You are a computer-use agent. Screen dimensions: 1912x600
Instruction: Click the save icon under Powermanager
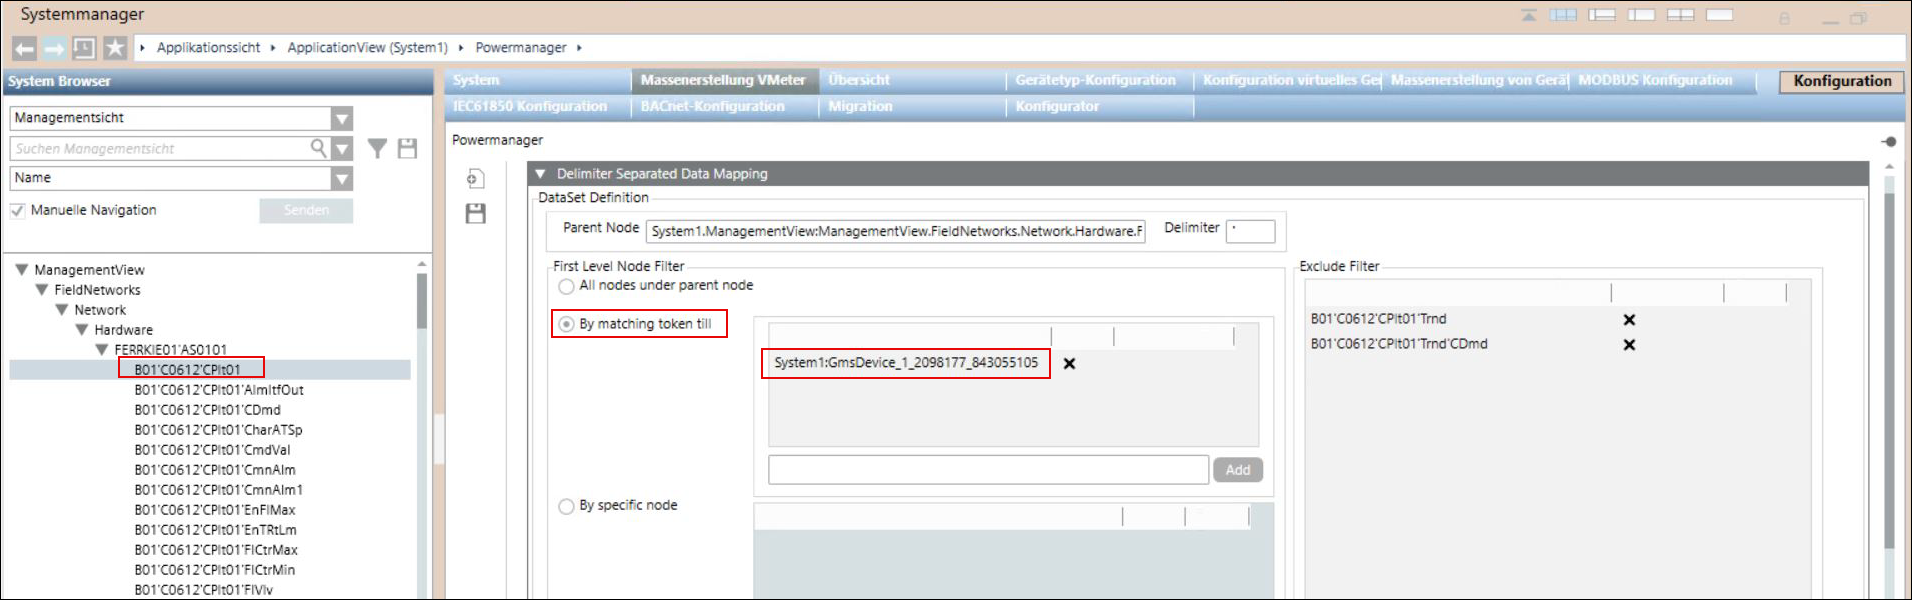pyautogui.click(x=476, y=213)
